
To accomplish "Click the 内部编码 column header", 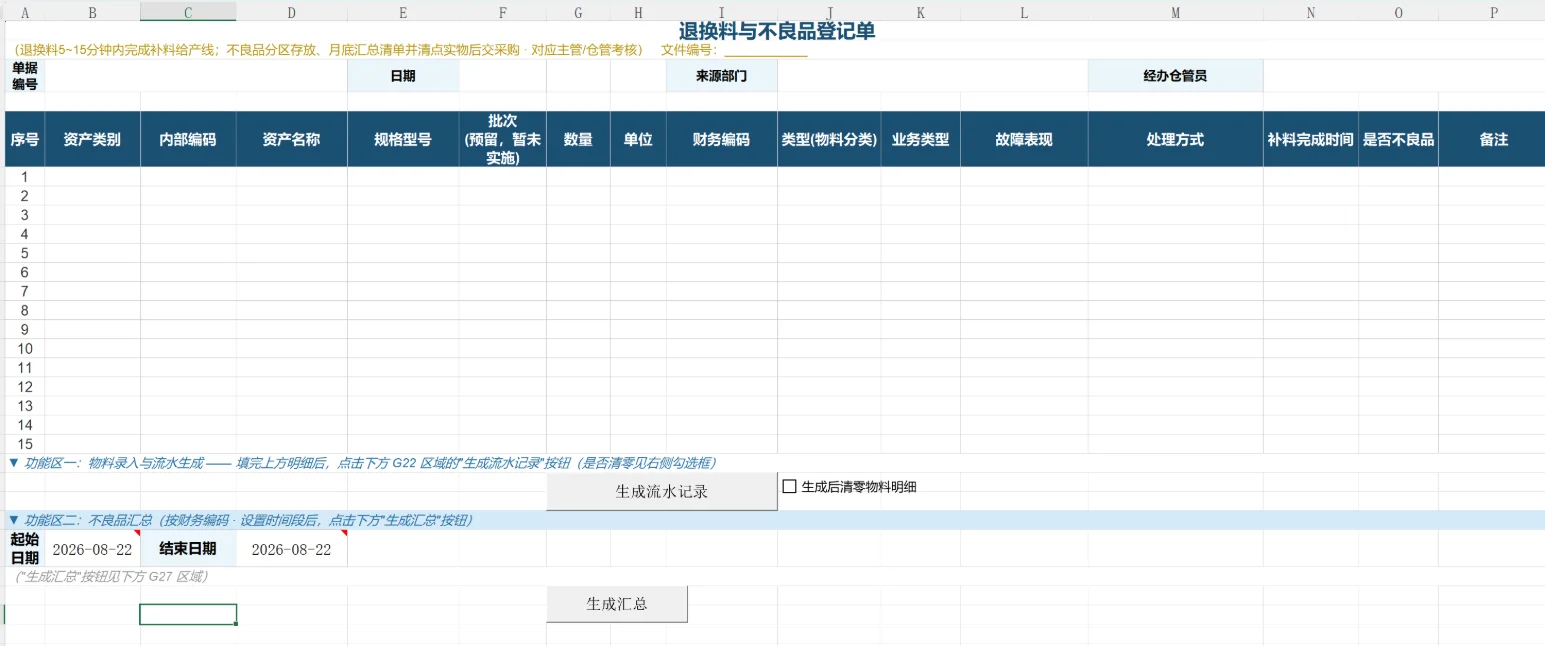I will (x=188, y=139).
